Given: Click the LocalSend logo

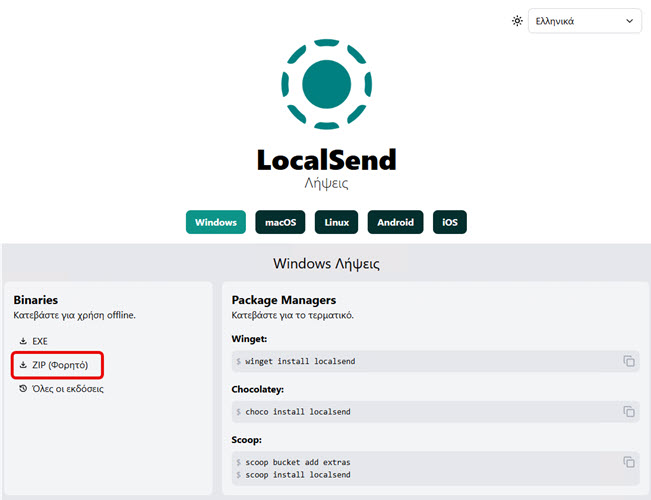Looking at the screenshot, I should (326, 84).
